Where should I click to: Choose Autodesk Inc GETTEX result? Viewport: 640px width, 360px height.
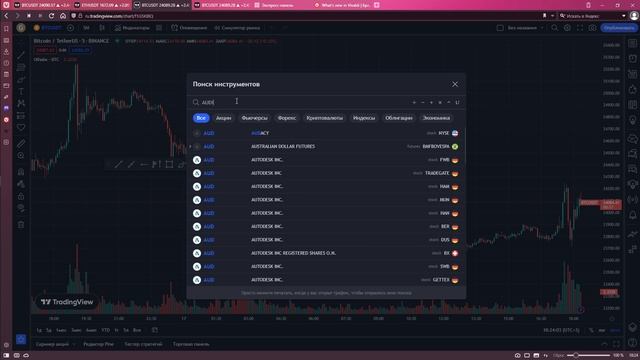tap(326, 280)
